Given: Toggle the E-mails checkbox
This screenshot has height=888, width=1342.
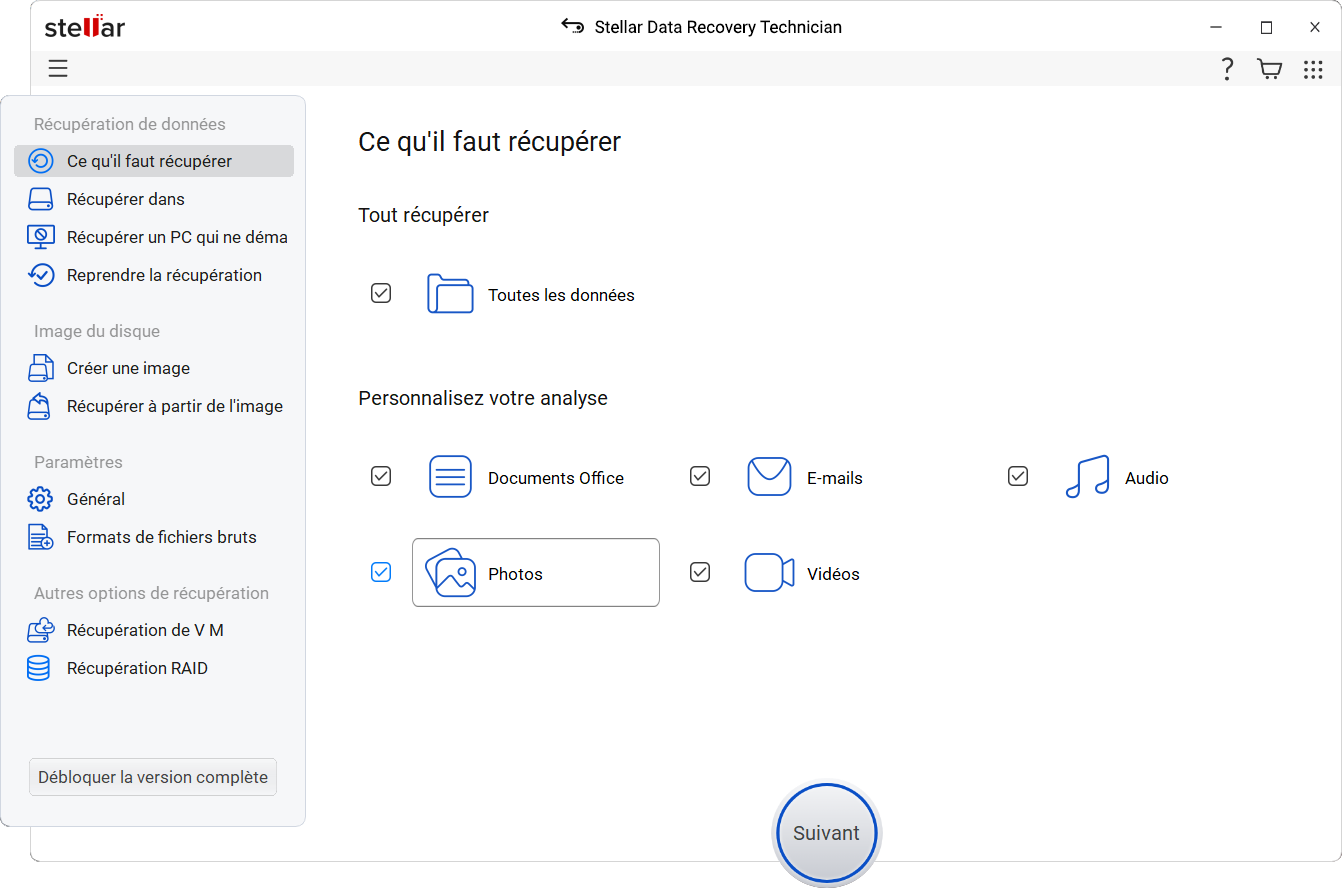Looking at the screenshot, I should tap(700, 476).
